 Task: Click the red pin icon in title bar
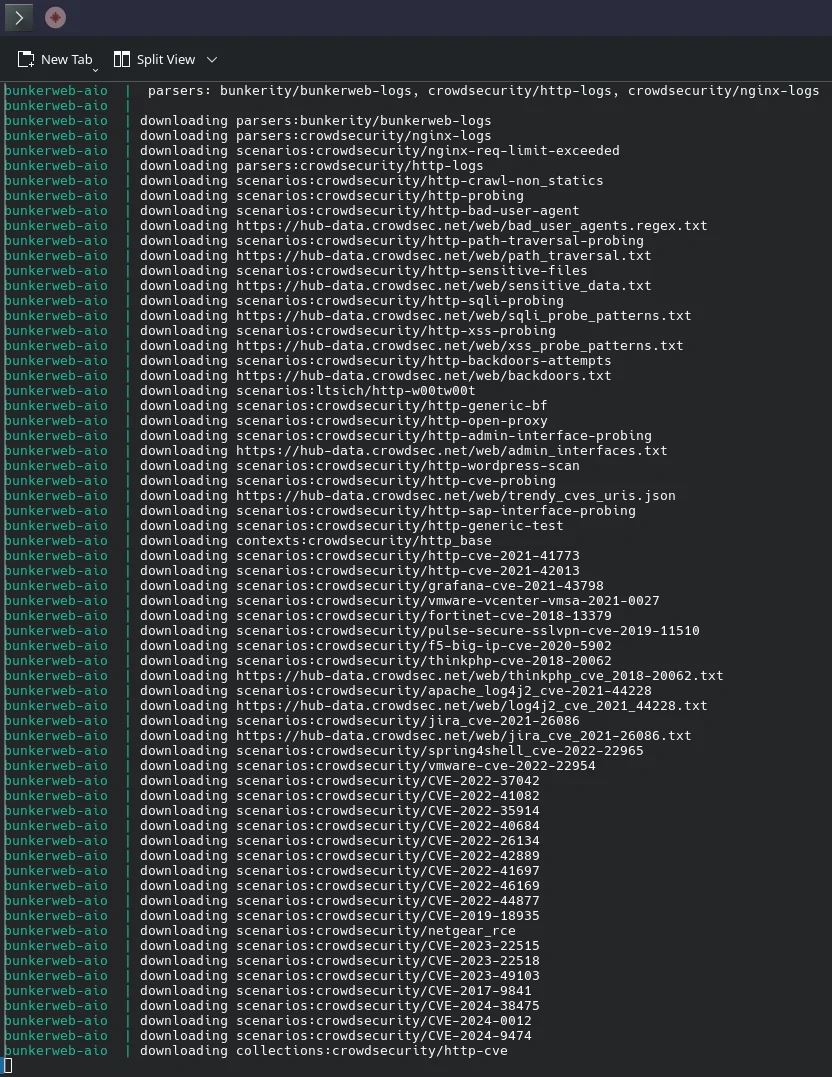tap(56, 18)
